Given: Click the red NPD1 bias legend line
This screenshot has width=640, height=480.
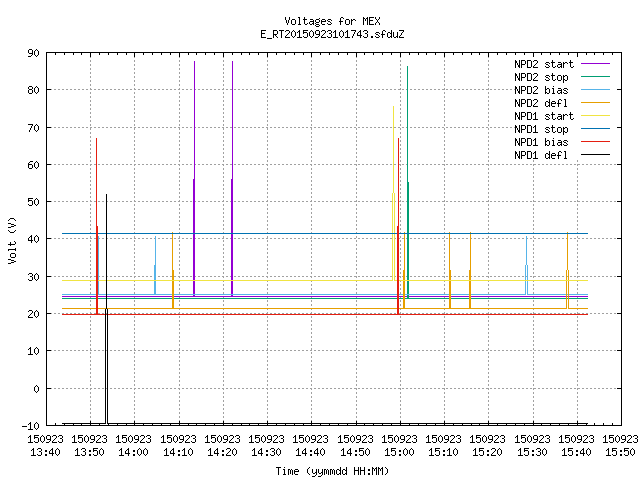Looking at the screenshot, I should click(595, 142).
